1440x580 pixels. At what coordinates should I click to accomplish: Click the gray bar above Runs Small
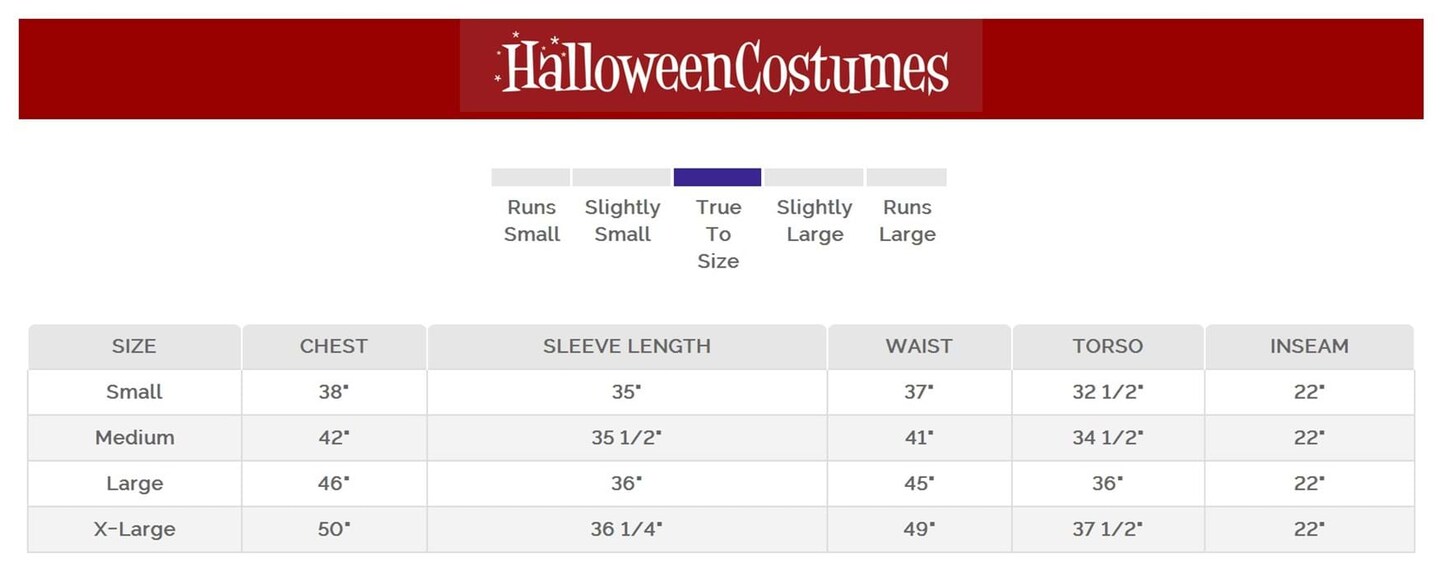[x=530, y=177]
